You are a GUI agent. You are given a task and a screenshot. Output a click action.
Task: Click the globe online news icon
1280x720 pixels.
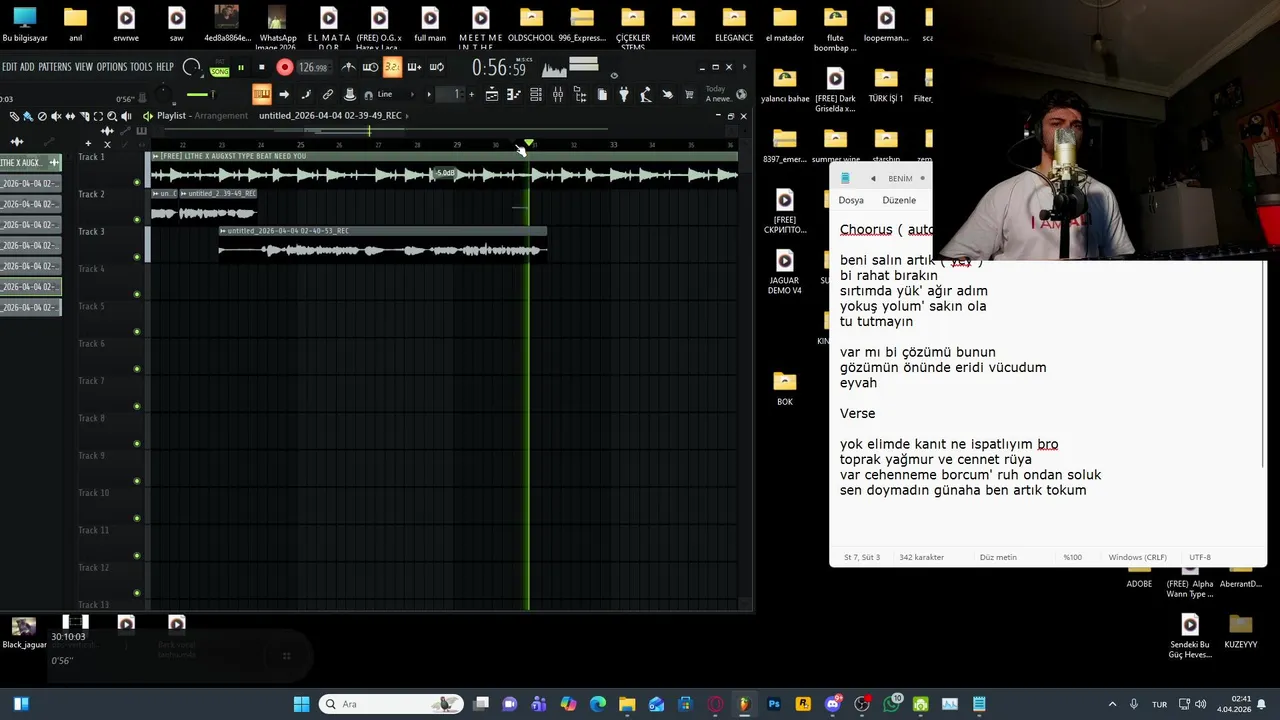[x=741, y=95]
